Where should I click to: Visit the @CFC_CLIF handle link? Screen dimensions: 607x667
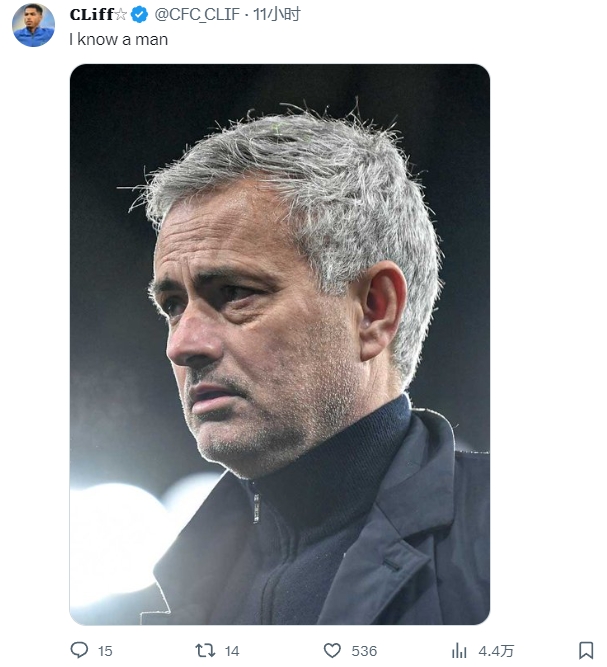(197, 14)
